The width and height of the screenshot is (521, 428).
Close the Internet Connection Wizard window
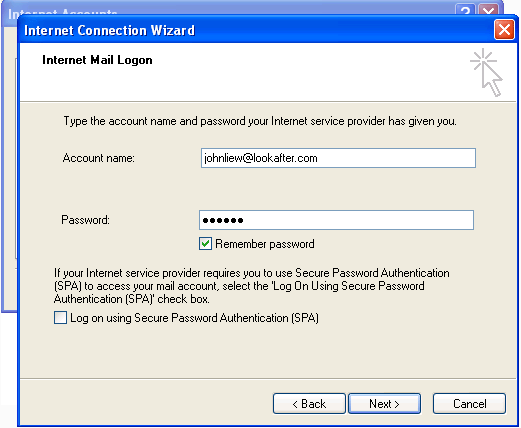pos(504,30)
